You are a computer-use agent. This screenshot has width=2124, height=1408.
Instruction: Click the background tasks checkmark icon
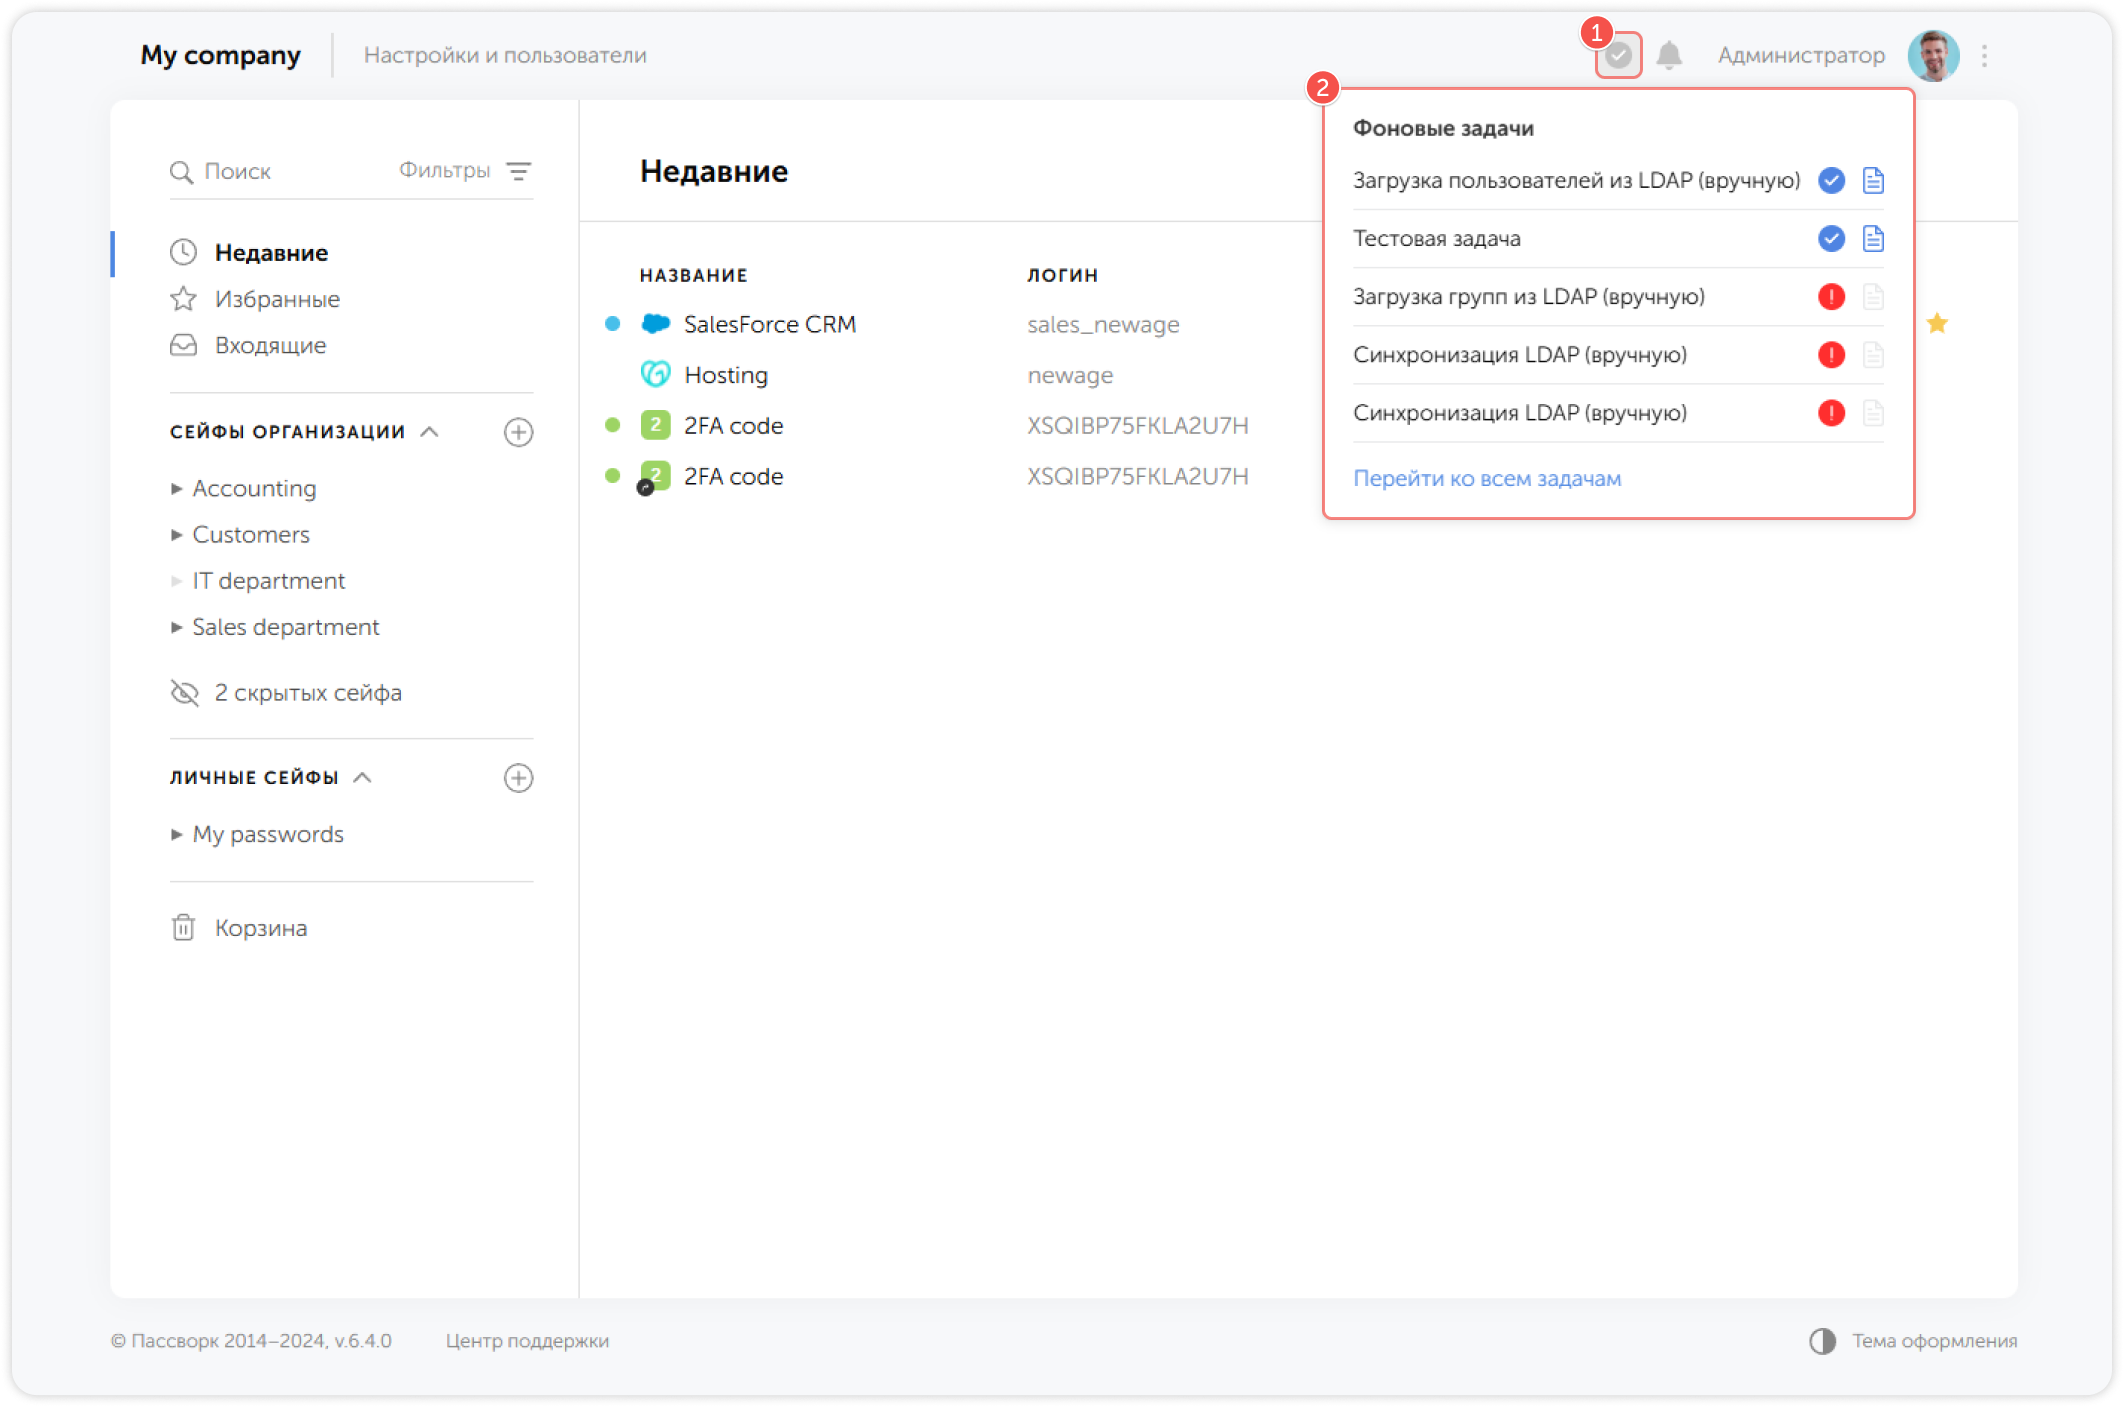[1618, 56]
